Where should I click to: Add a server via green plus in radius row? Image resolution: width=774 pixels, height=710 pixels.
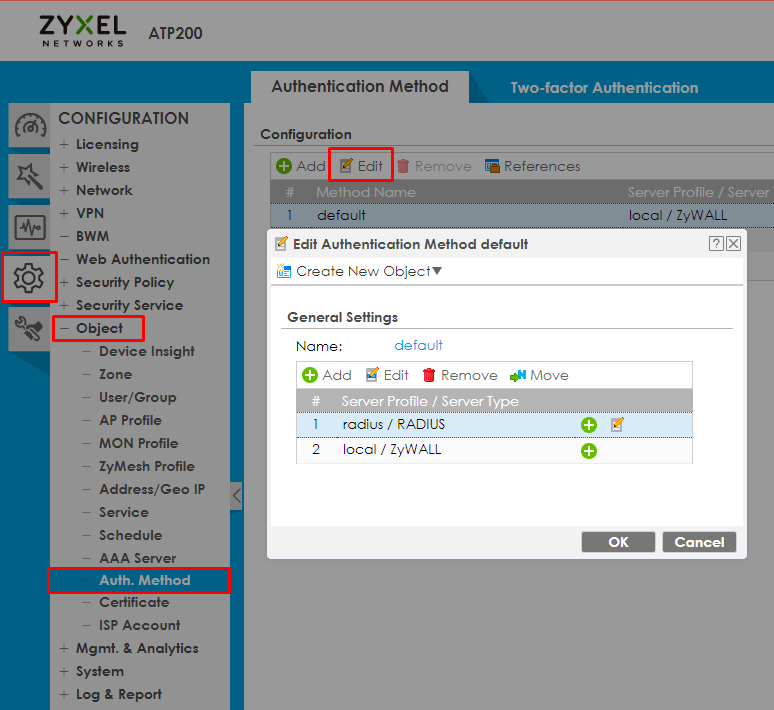tap(588, 425)
